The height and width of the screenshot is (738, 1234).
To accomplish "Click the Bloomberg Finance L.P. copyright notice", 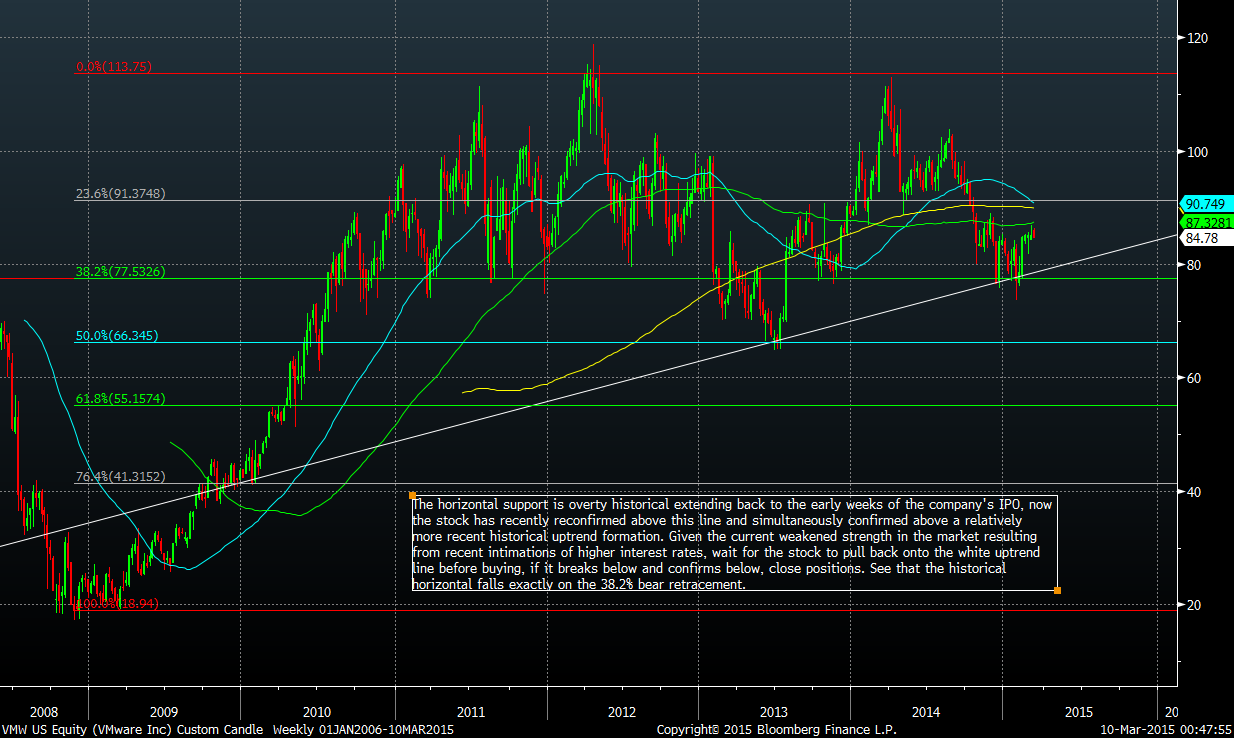I will tap(777, 730).
